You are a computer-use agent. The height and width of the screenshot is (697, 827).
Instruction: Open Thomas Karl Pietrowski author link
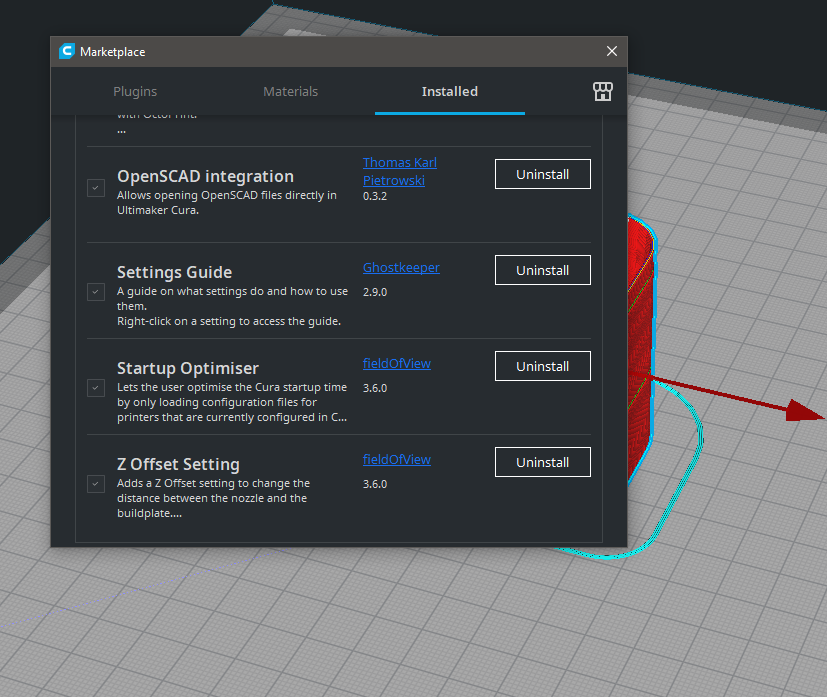tap(400, 171)
